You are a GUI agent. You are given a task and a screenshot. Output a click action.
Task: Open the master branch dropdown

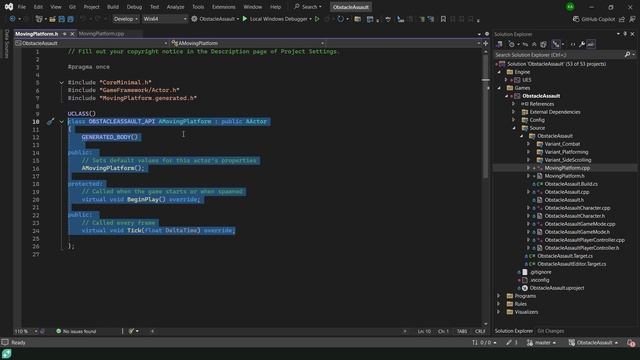(x=542, y=343)
